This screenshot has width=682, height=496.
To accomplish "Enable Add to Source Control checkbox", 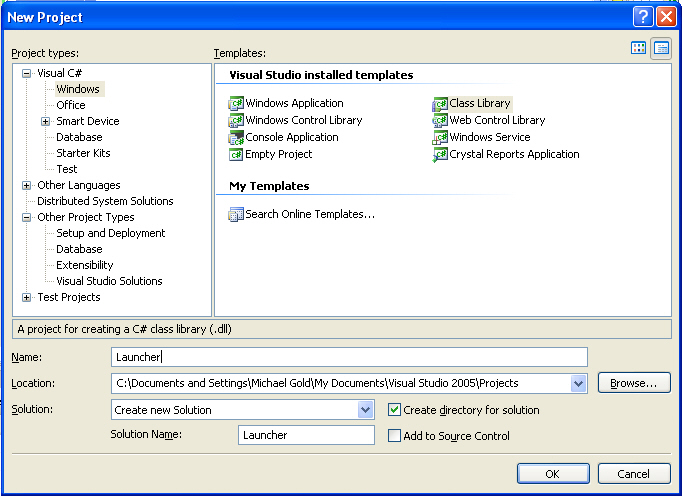I will 394,436.
